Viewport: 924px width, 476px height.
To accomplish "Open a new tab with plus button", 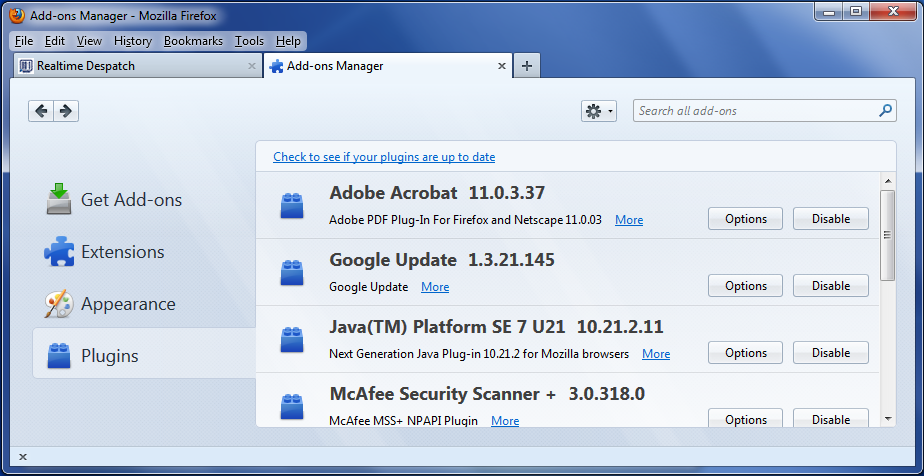I will pos(527,66).
